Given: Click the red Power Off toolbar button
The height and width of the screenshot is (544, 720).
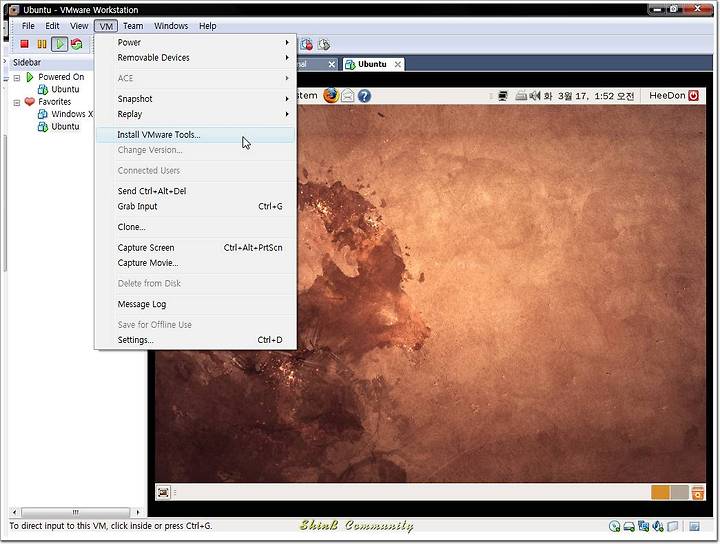Looking at the screenshot, I should tap(24, 44).
